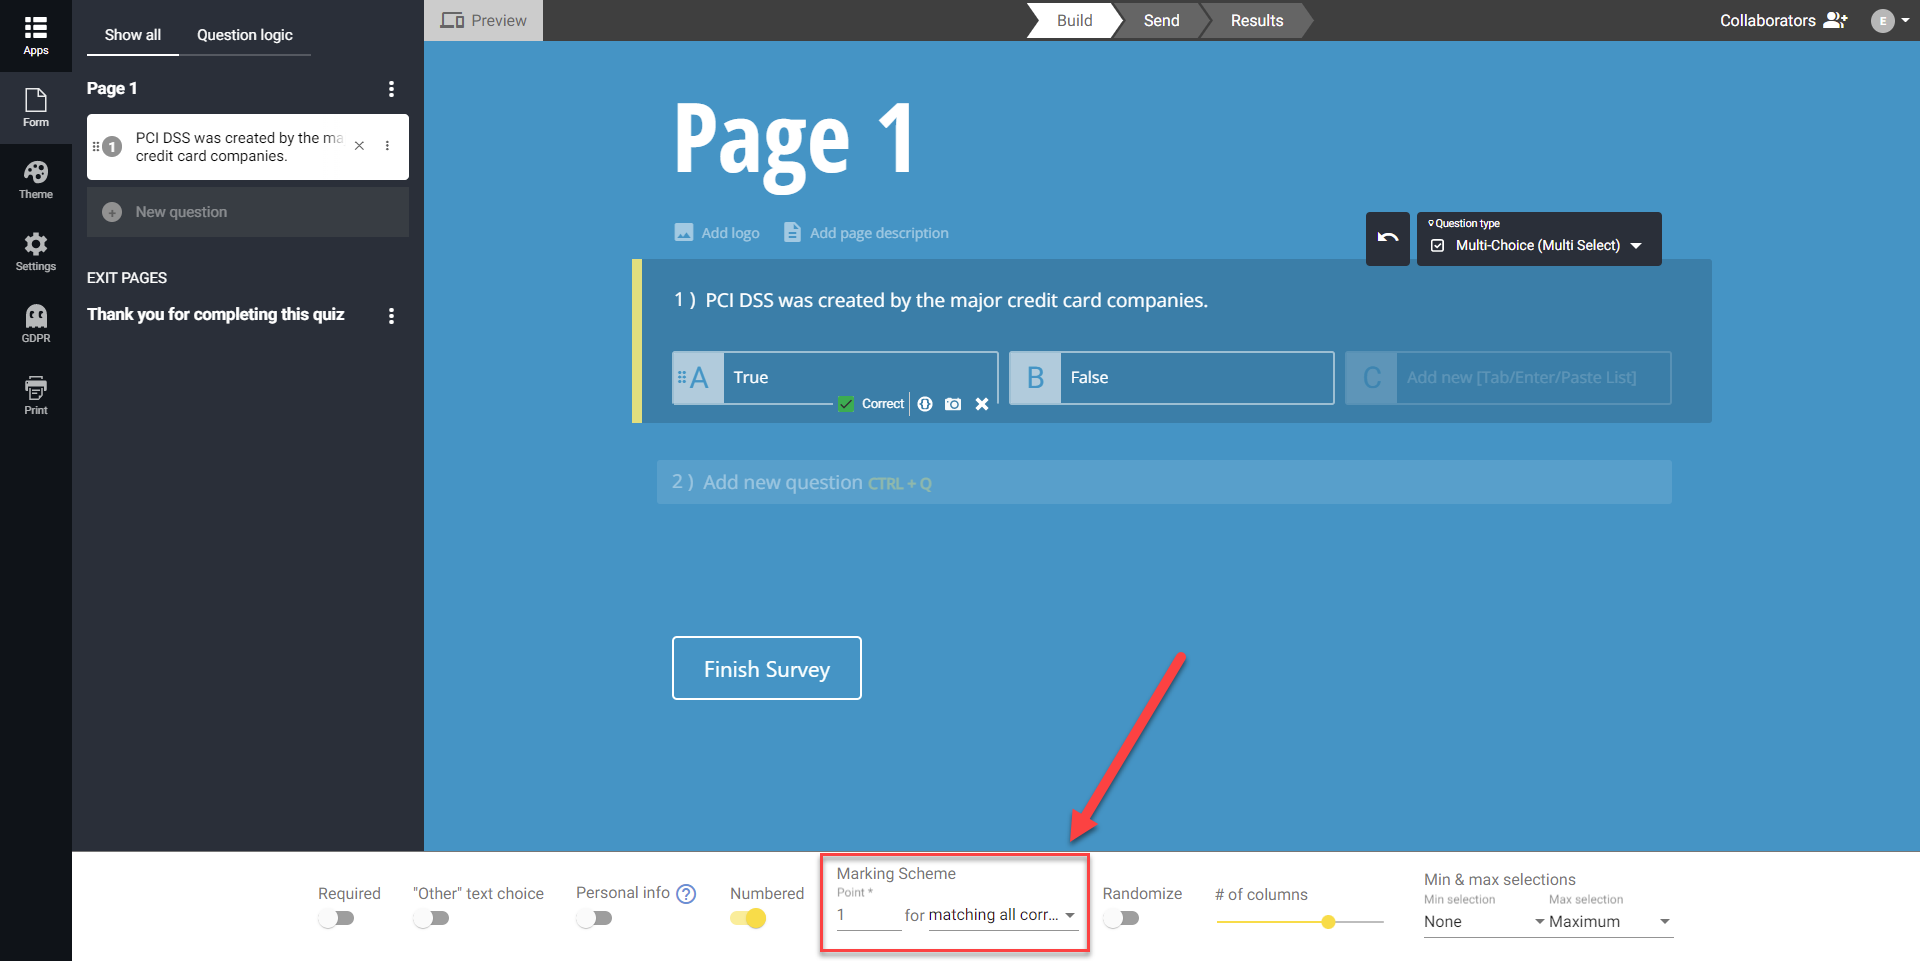The image size is (1920, 961).
Task: Click Add new question field on page
Action: [1164, 482]
